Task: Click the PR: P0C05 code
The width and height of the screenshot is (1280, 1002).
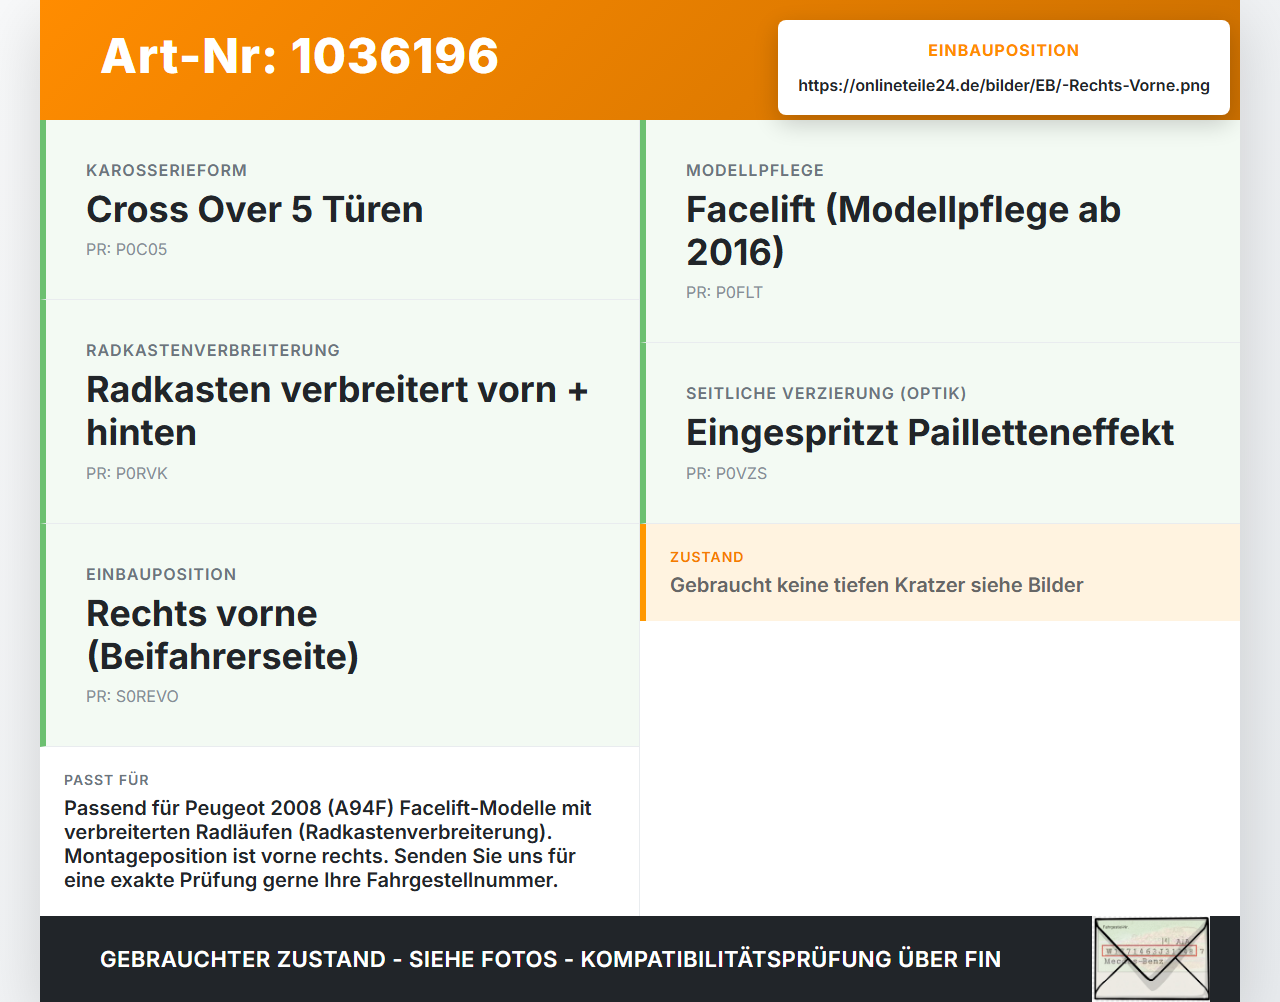Action: tap(126, 250)
